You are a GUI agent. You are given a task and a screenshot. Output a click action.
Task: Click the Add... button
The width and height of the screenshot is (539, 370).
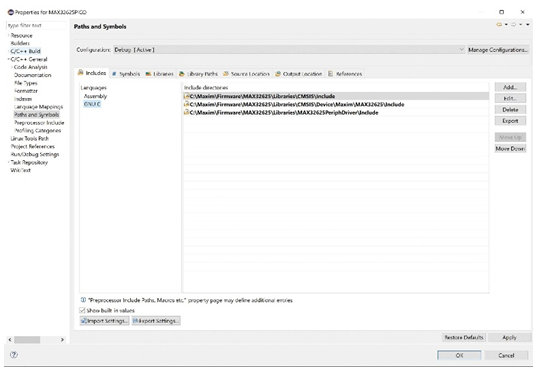510,87
